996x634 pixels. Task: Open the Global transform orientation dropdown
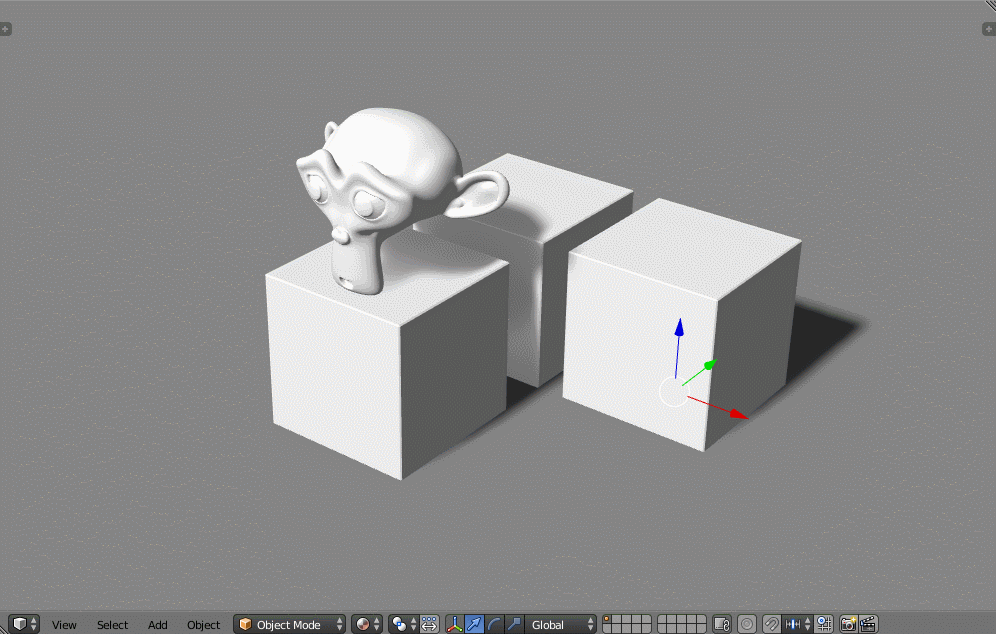pyautogui.click(x=560, y=624)
